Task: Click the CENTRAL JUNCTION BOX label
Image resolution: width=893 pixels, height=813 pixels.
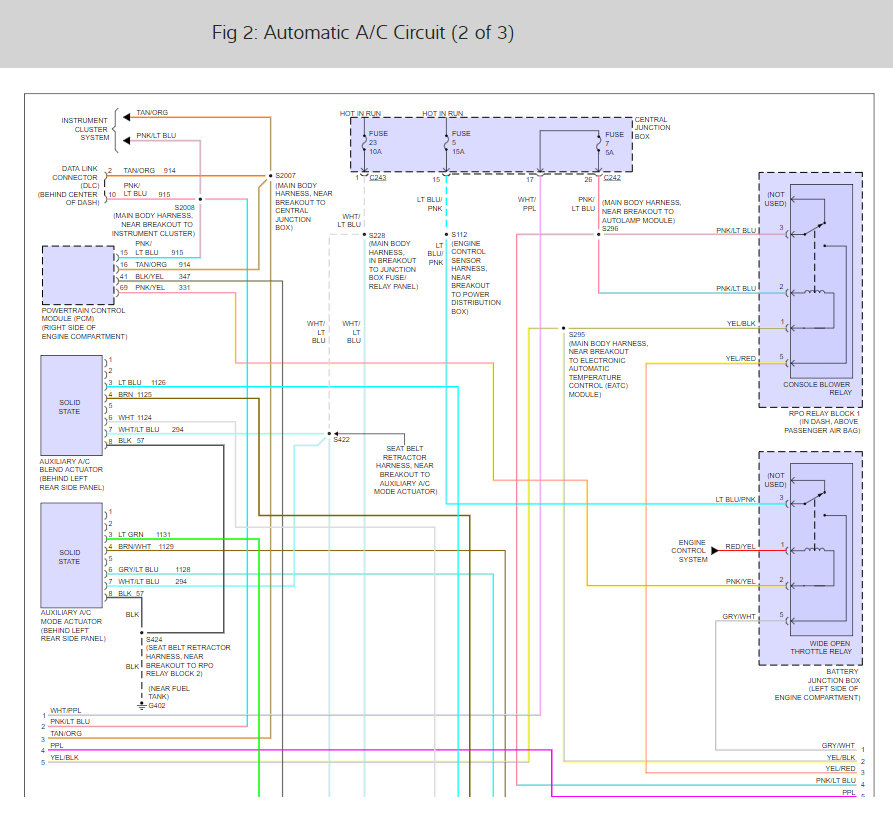Action: [652, 128]
